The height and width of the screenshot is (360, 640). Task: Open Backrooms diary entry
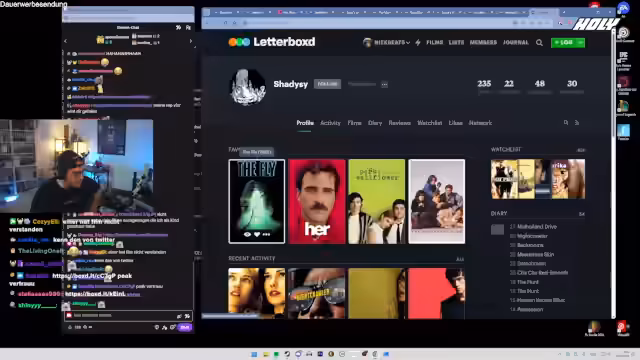point(530,245)
